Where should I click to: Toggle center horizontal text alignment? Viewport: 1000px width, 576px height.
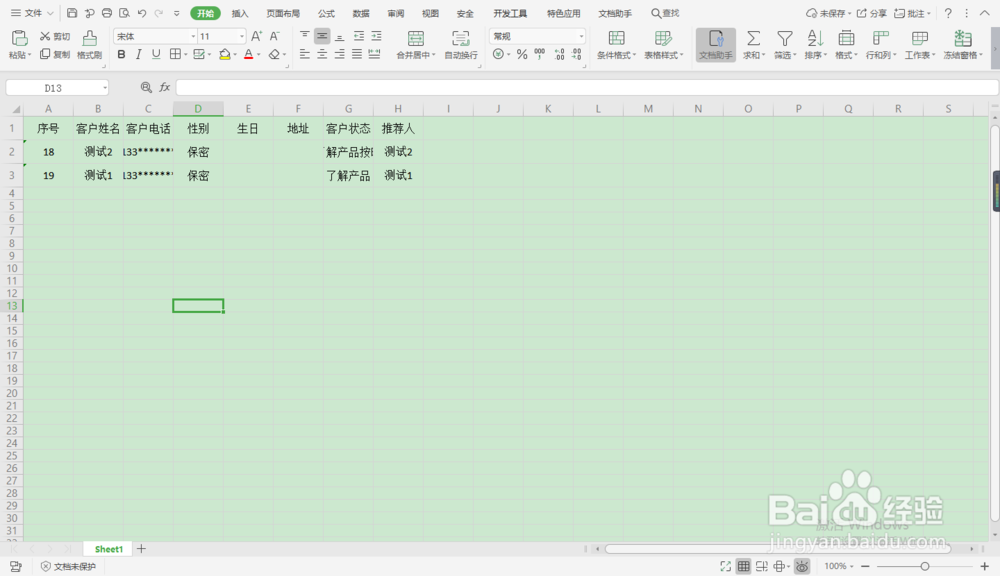(x=322, y=54)
